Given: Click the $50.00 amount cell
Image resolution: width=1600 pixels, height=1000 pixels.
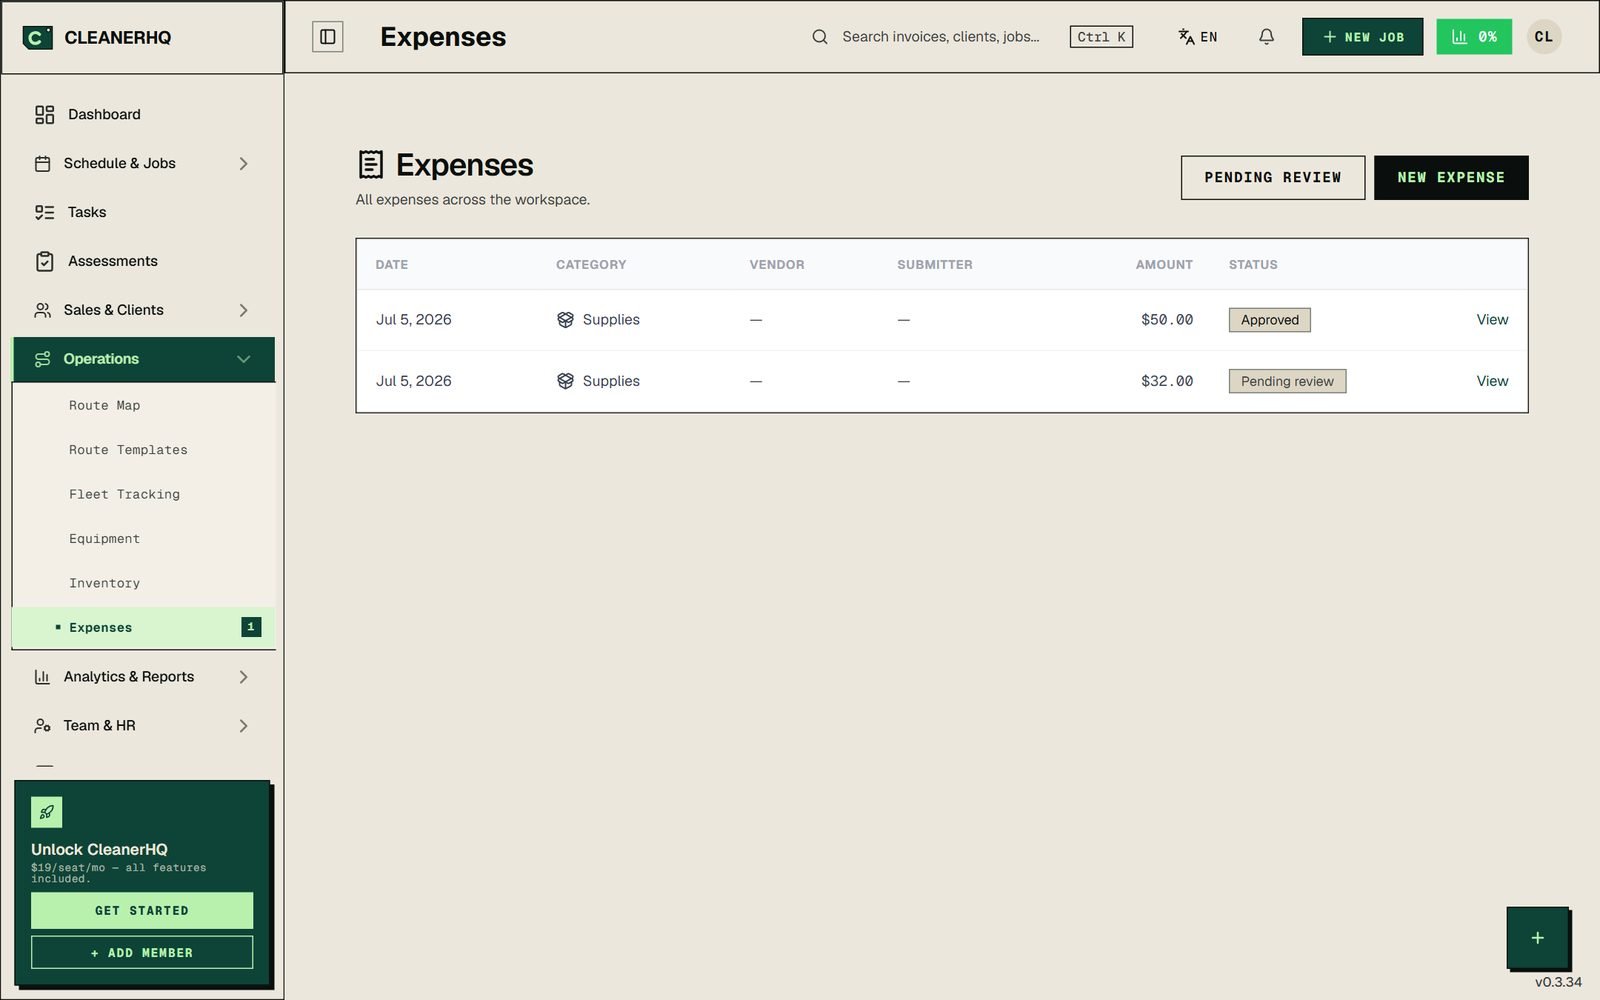Looking at the screenshot, I should [x=1167, y=320].
